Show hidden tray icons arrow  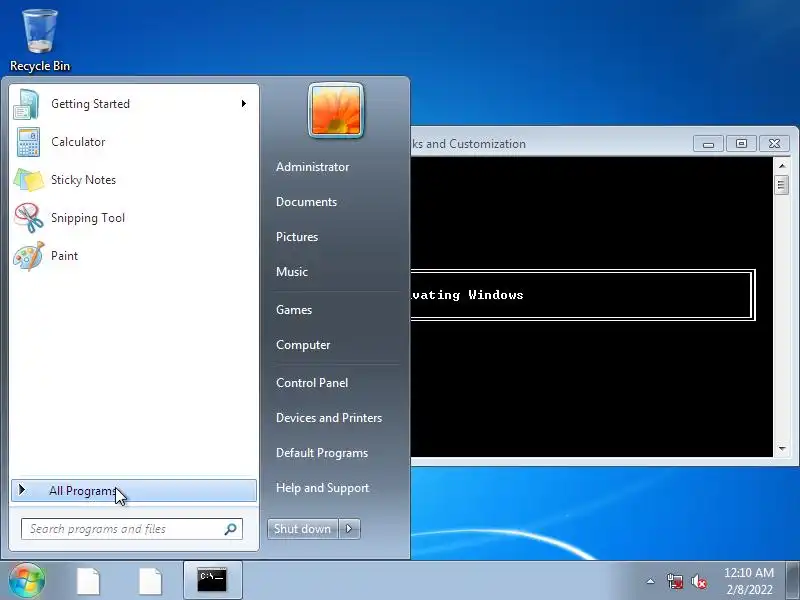click(651, 581)
